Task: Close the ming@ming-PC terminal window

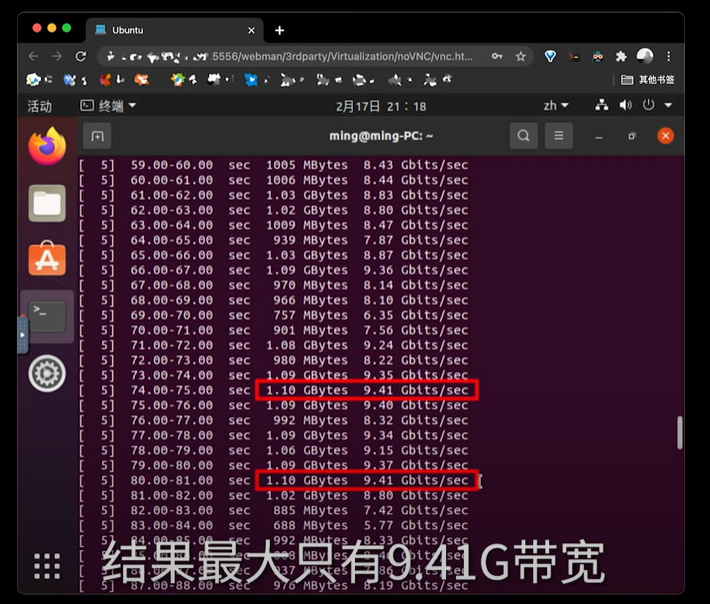Action: click(665, 136)
